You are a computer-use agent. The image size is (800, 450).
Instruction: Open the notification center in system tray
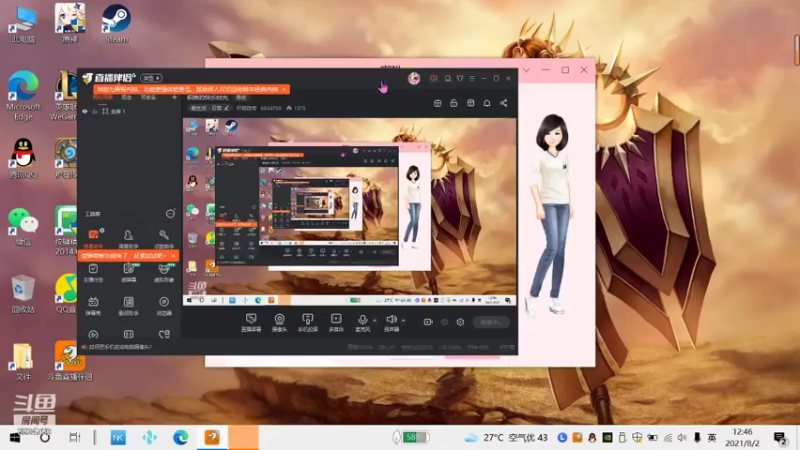[x=780, y=438]
